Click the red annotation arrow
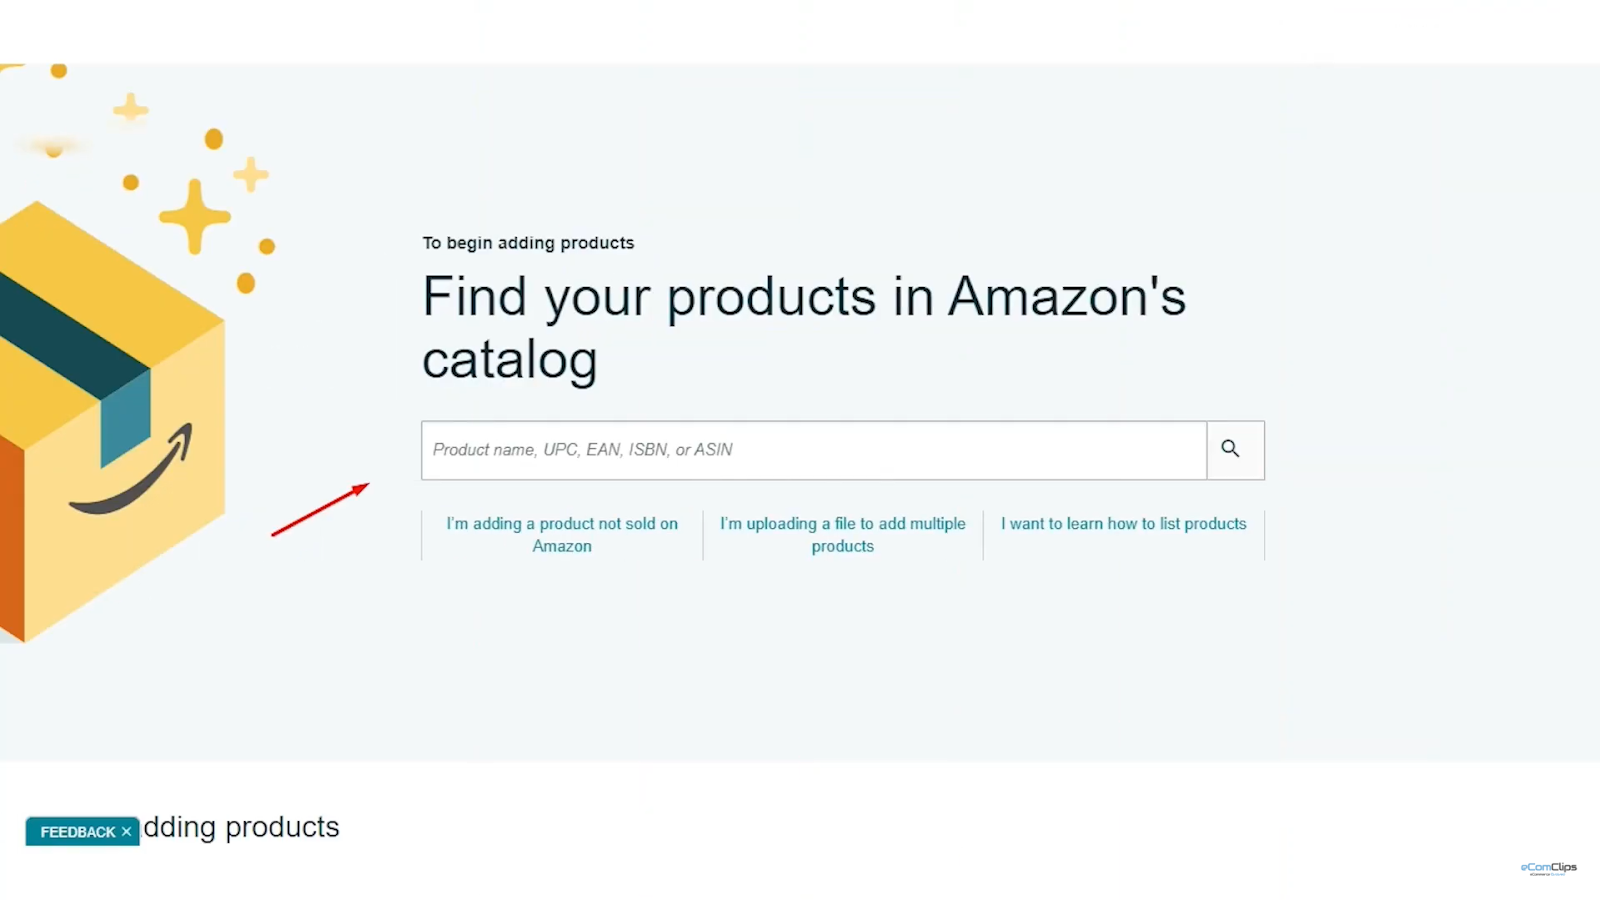 coord(320,510)
